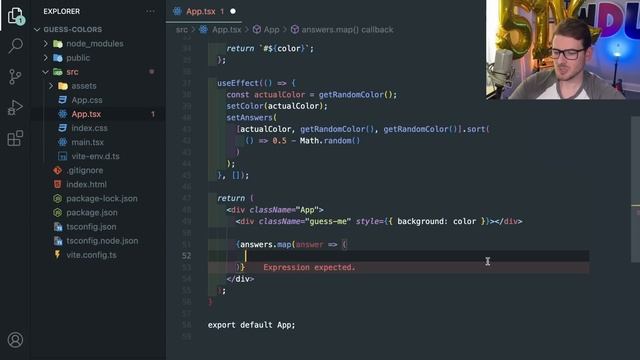This screenshot has width=640, height=360.
Task: Click the useEffect call in code
Action: tap(238, 83)
